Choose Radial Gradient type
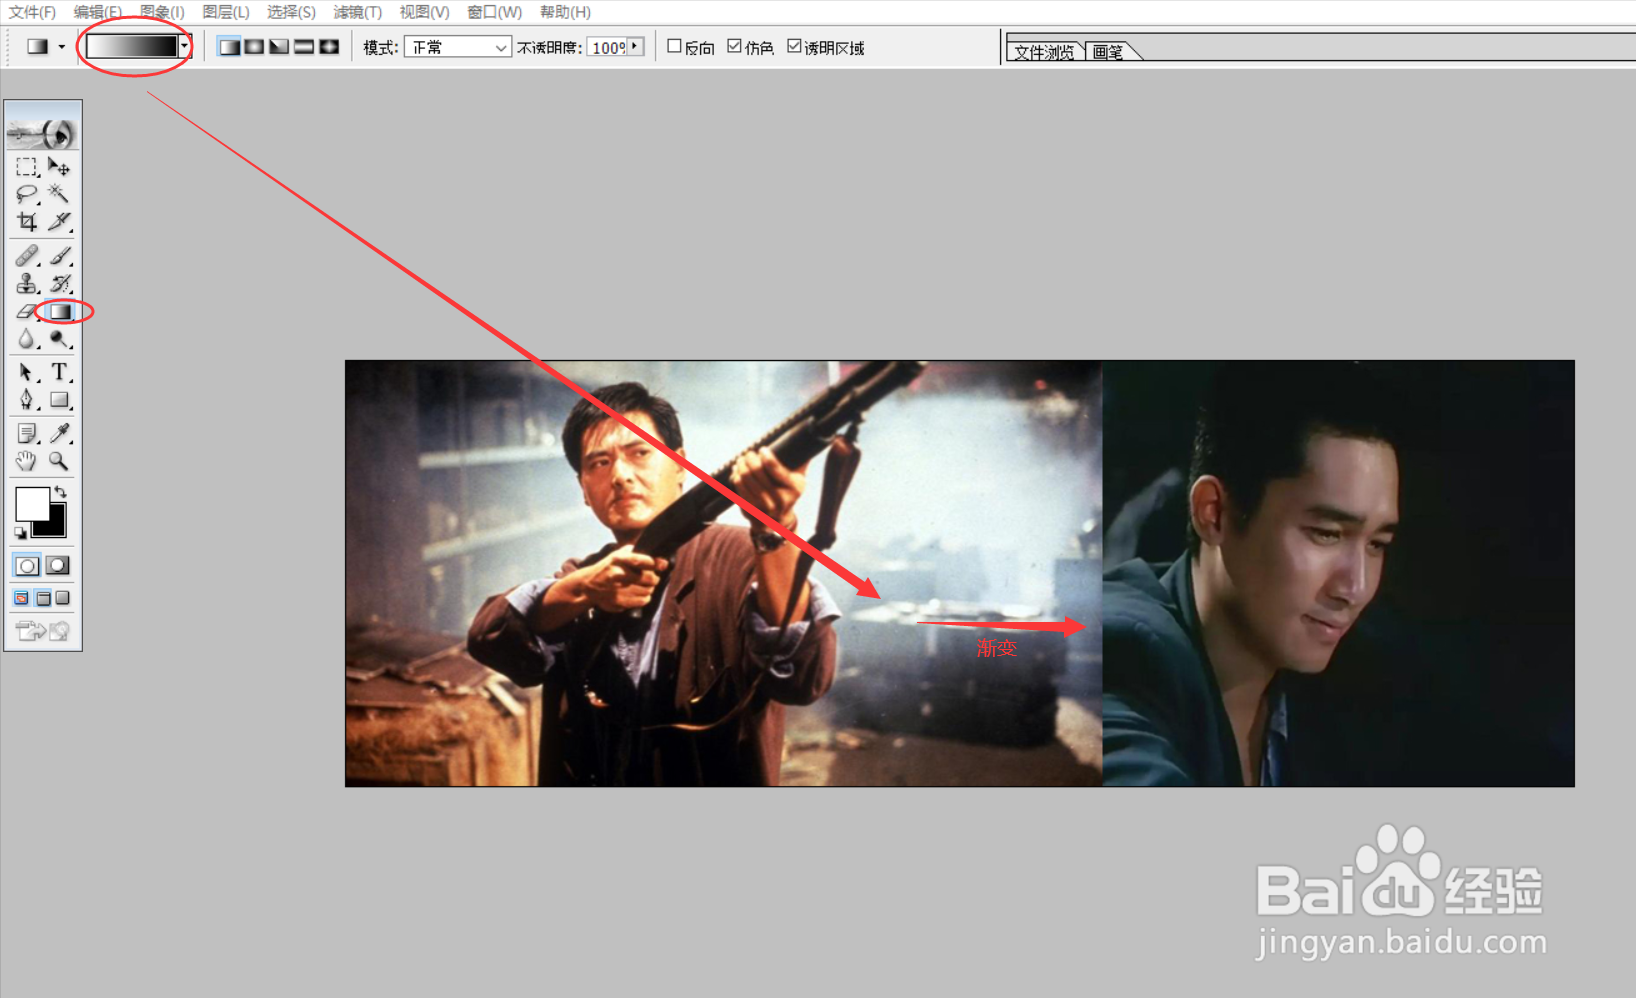This screenshot has height=998, width=1636. [254, 47]
